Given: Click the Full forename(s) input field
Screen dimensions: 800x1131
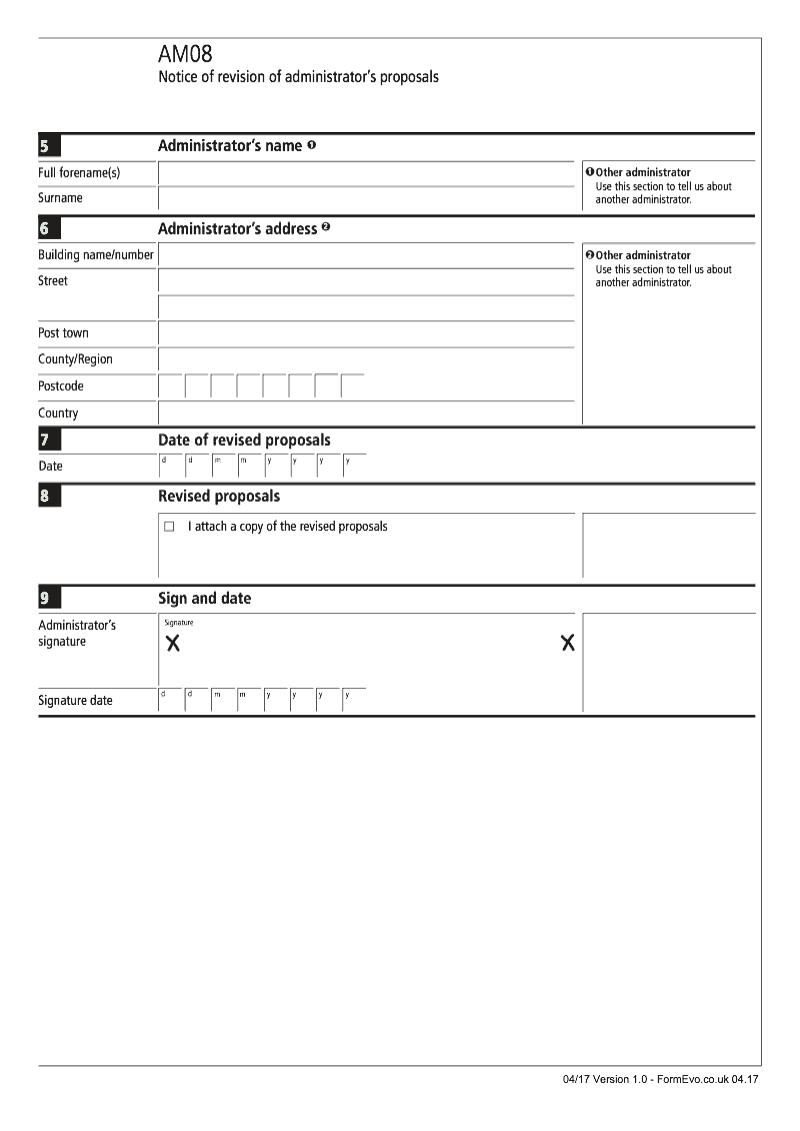Looking at the screenshot, I should [366, 174].
